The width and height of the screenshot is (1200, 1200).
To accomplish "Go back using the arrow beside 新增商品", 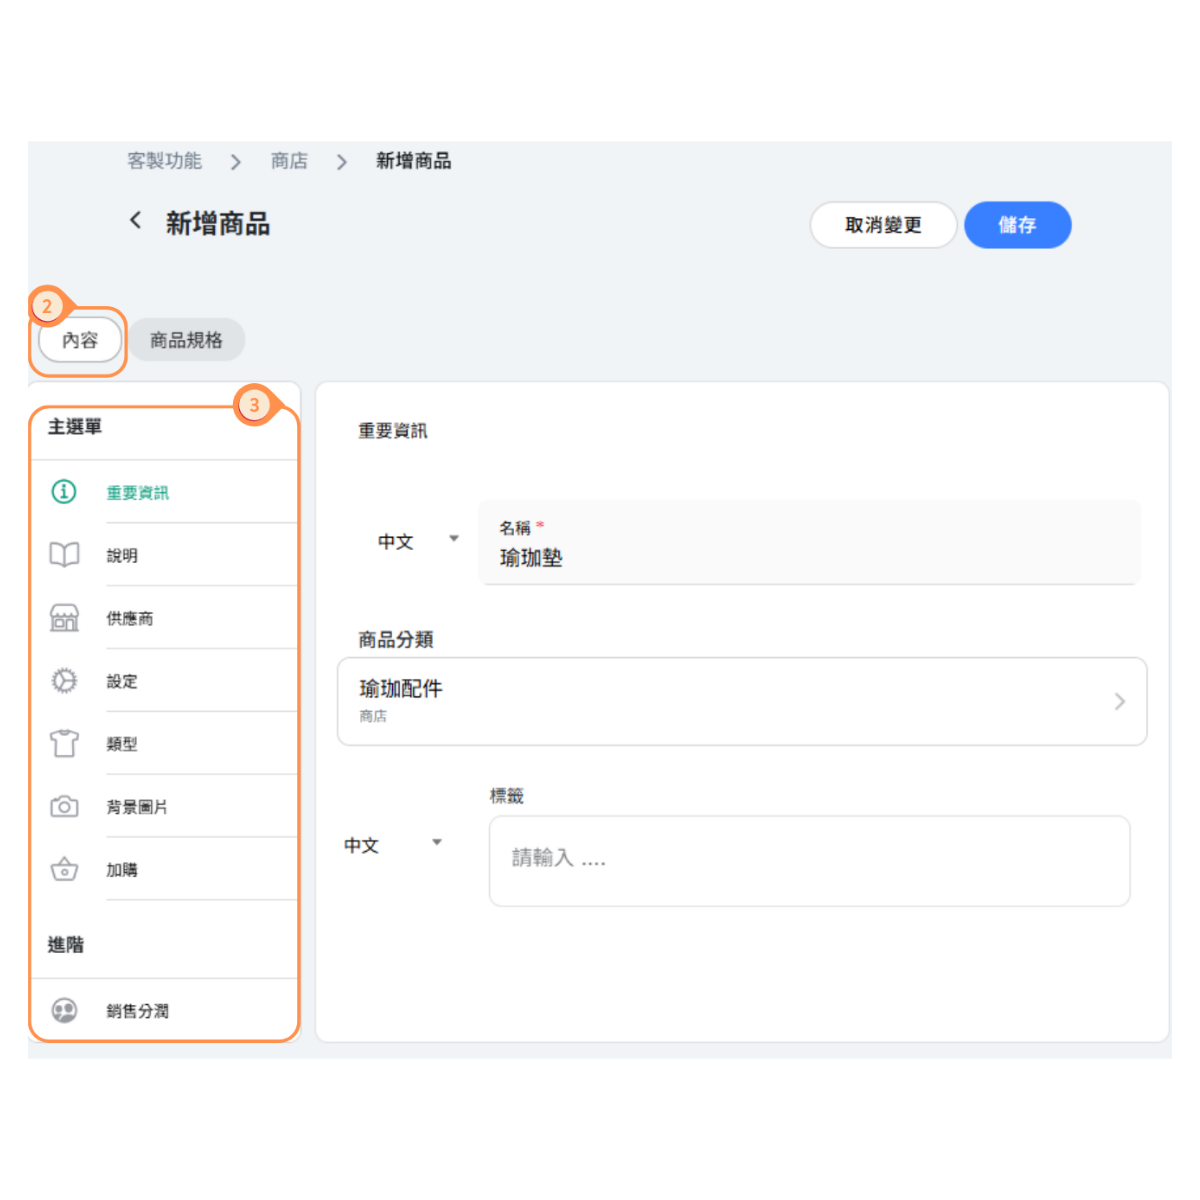I will coord(135,221).
